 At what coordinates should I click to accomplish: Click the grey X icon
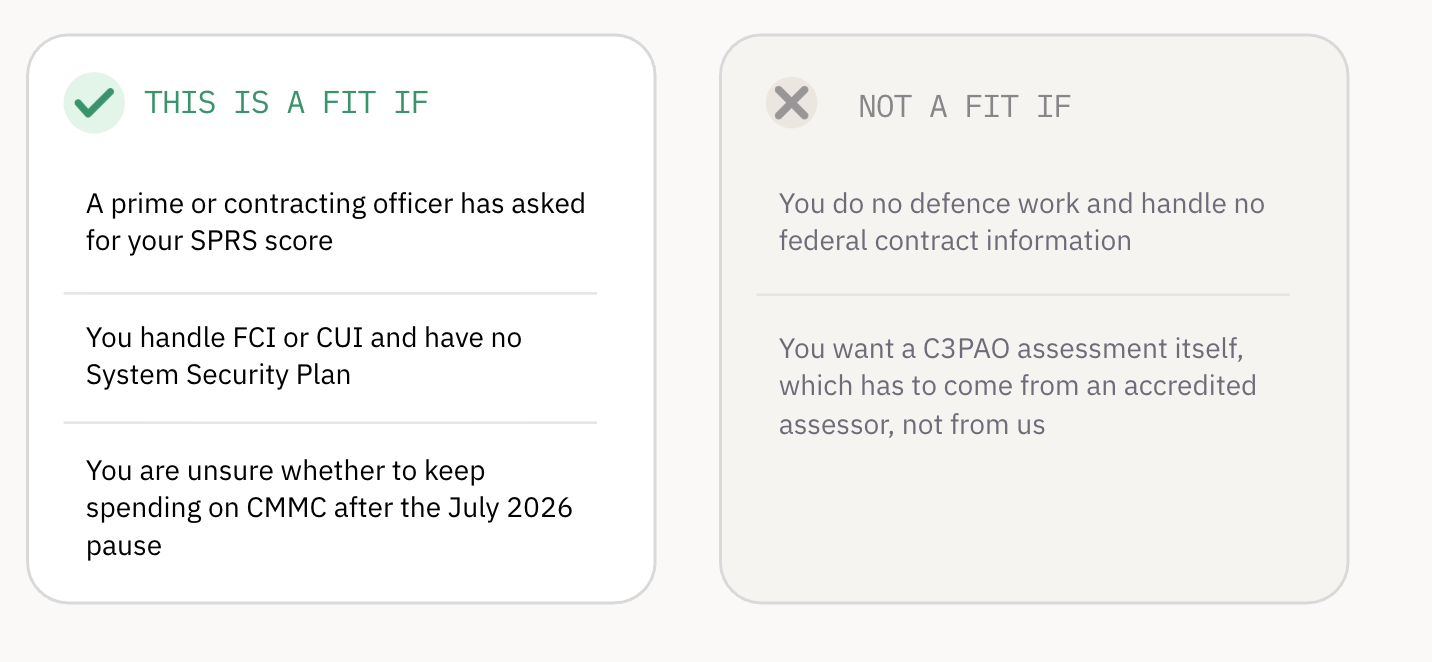coord(792,103)
